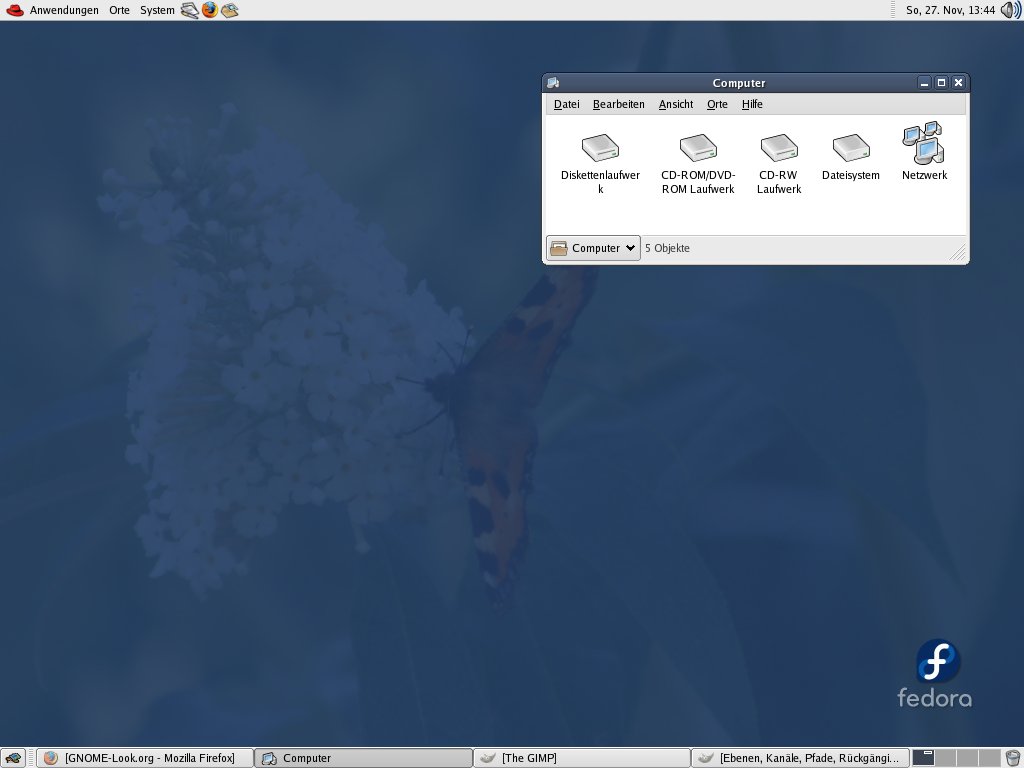
Task: Open the Ansicht menu
Action: 676,104
